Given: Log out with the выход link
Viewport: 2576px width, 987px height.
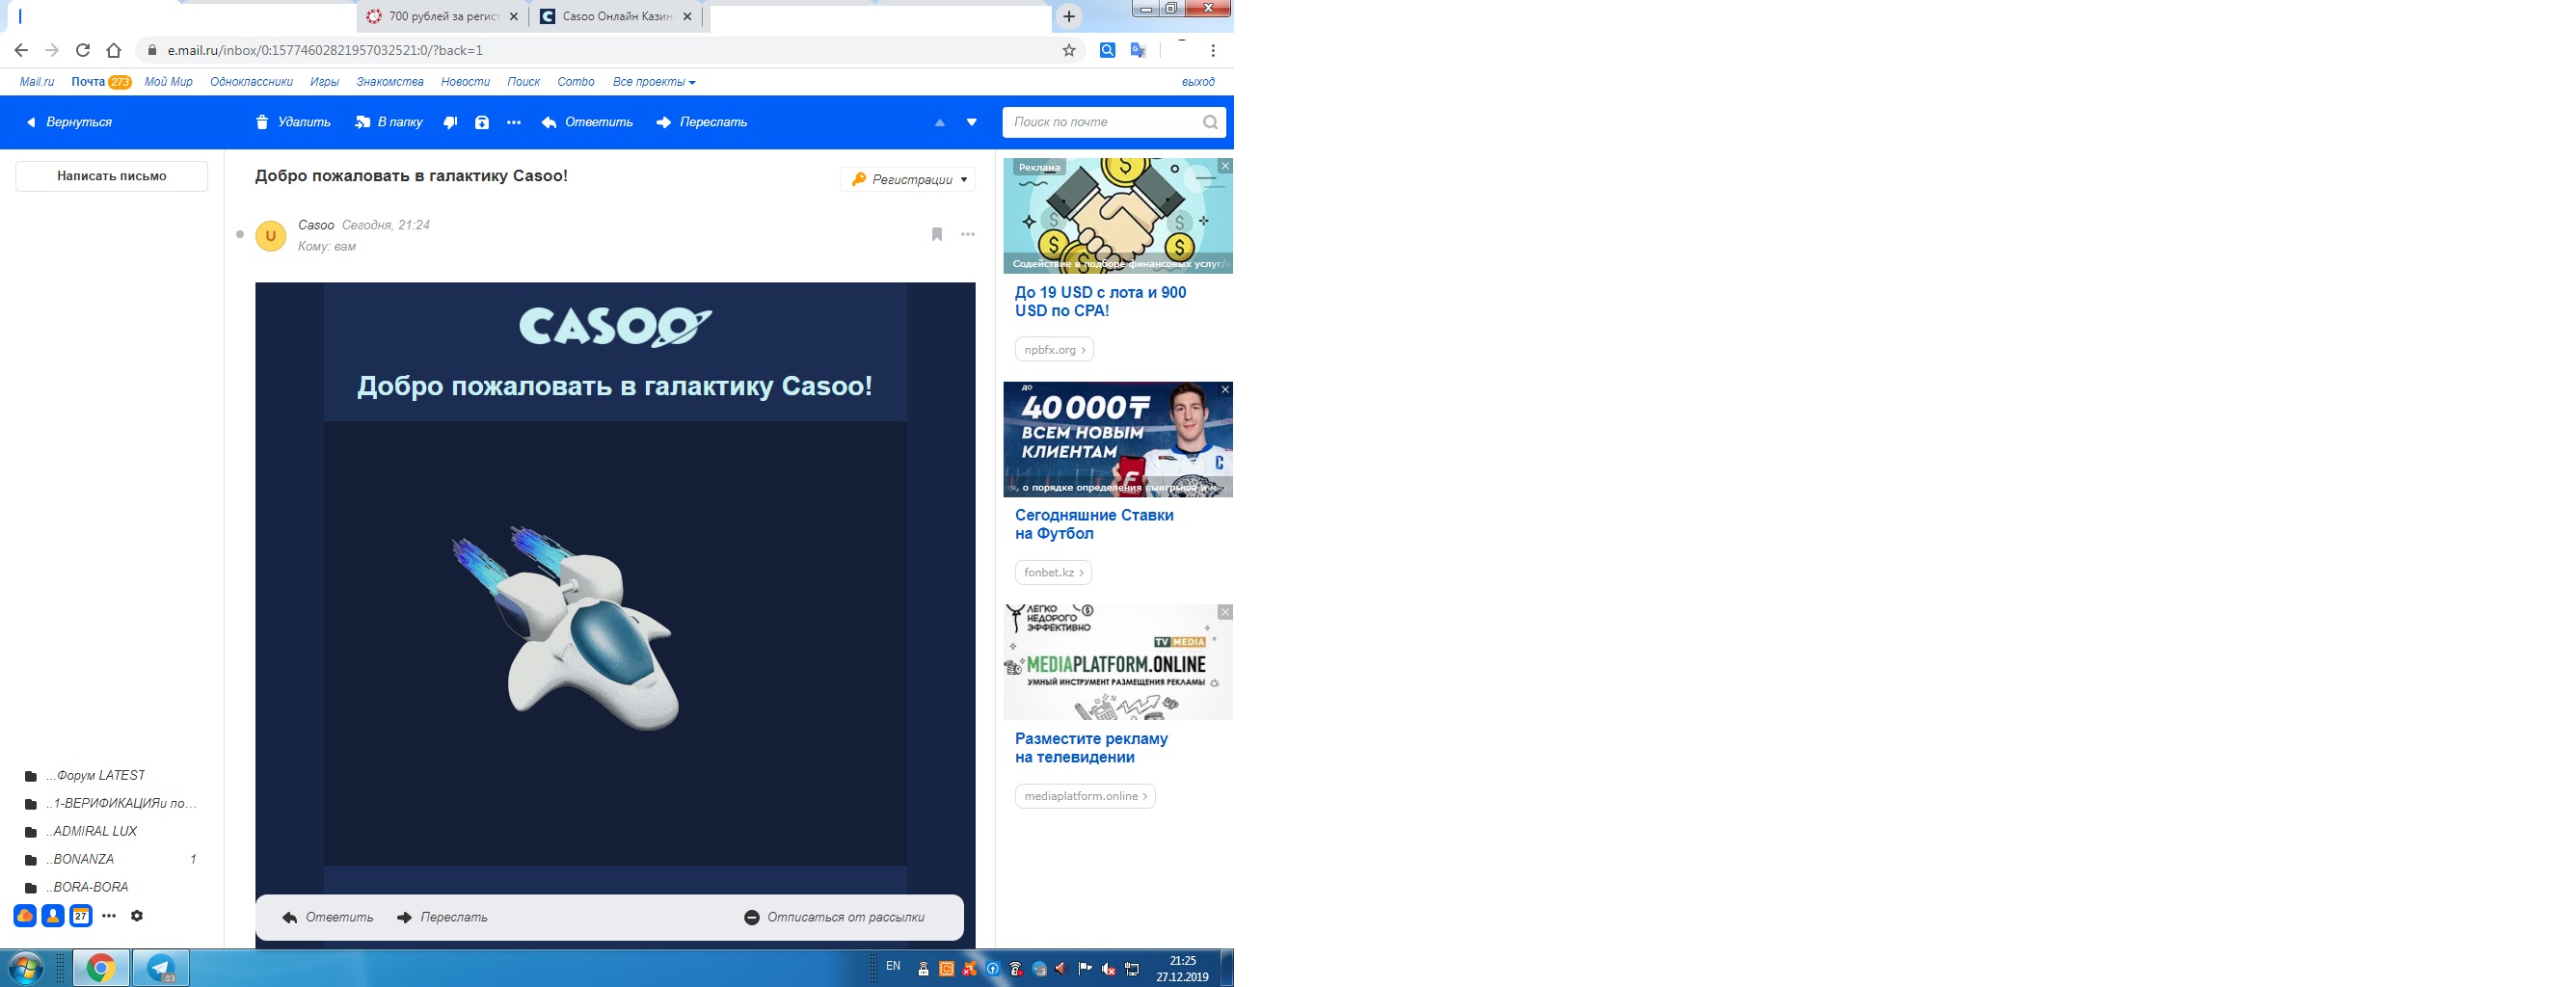Looking at the screenshot, I should pos(1198,82).
